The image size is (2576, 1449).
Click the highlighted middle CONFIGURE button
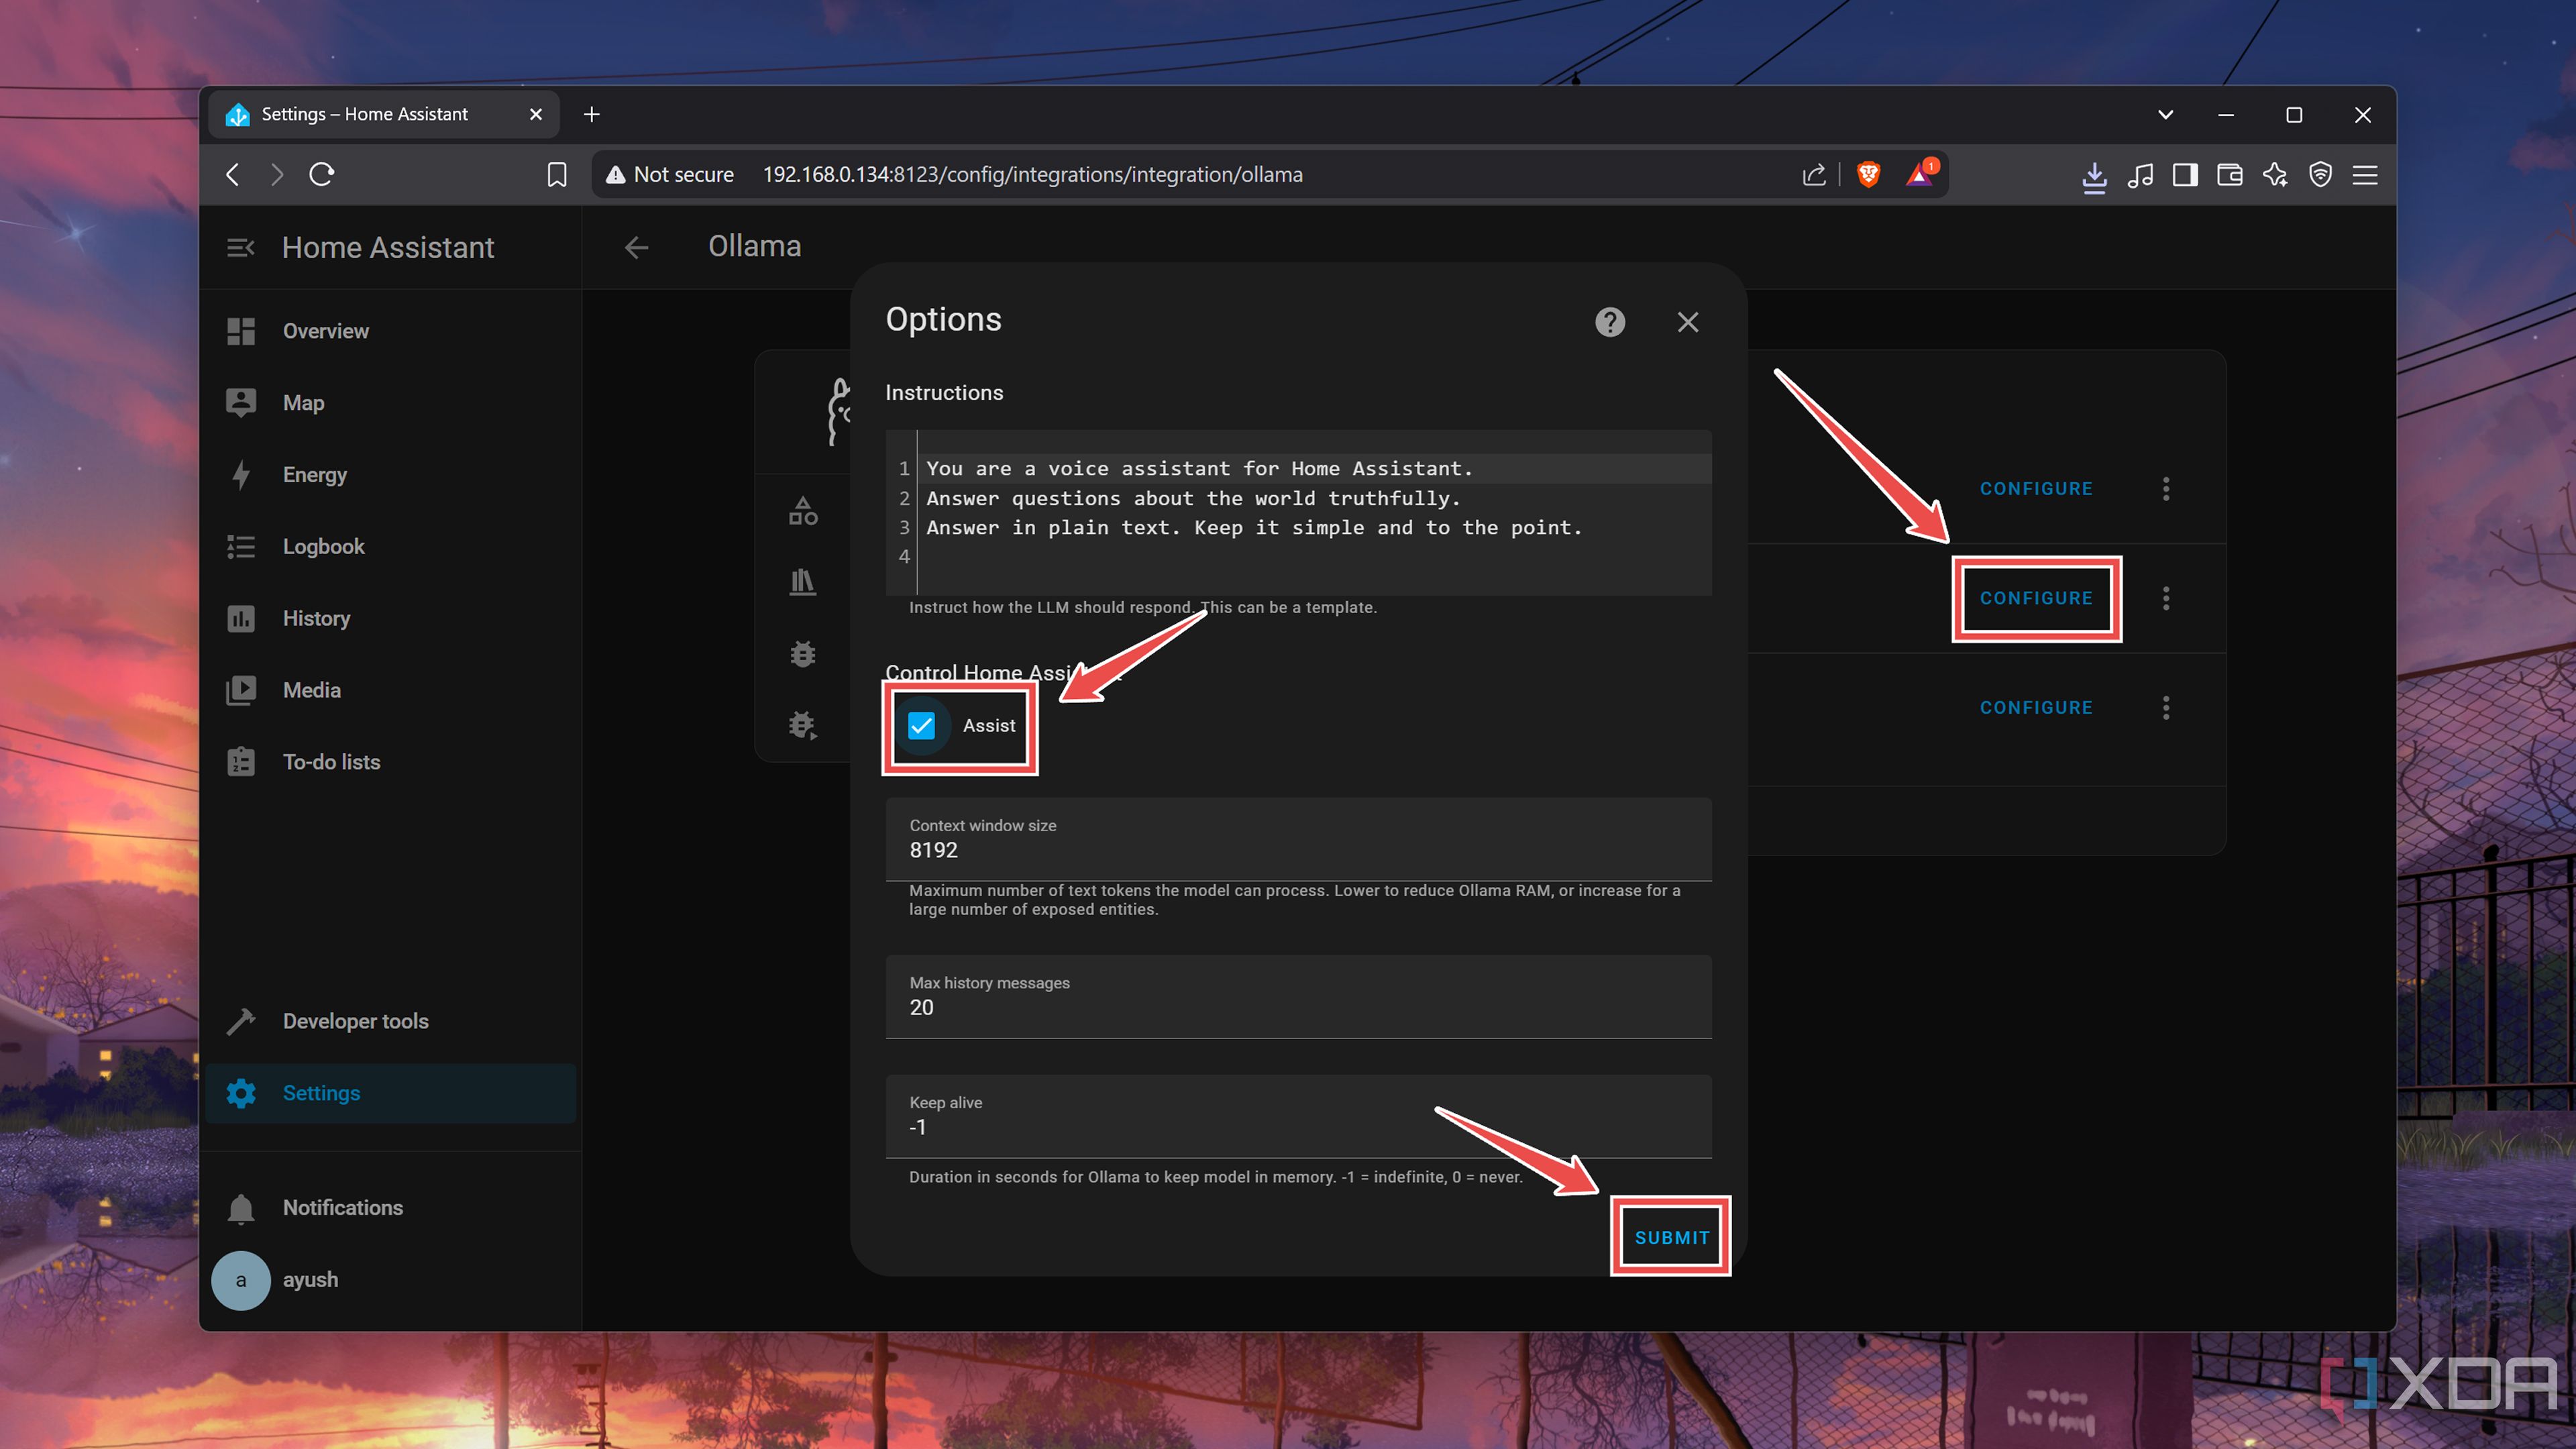coord(2036,598)
